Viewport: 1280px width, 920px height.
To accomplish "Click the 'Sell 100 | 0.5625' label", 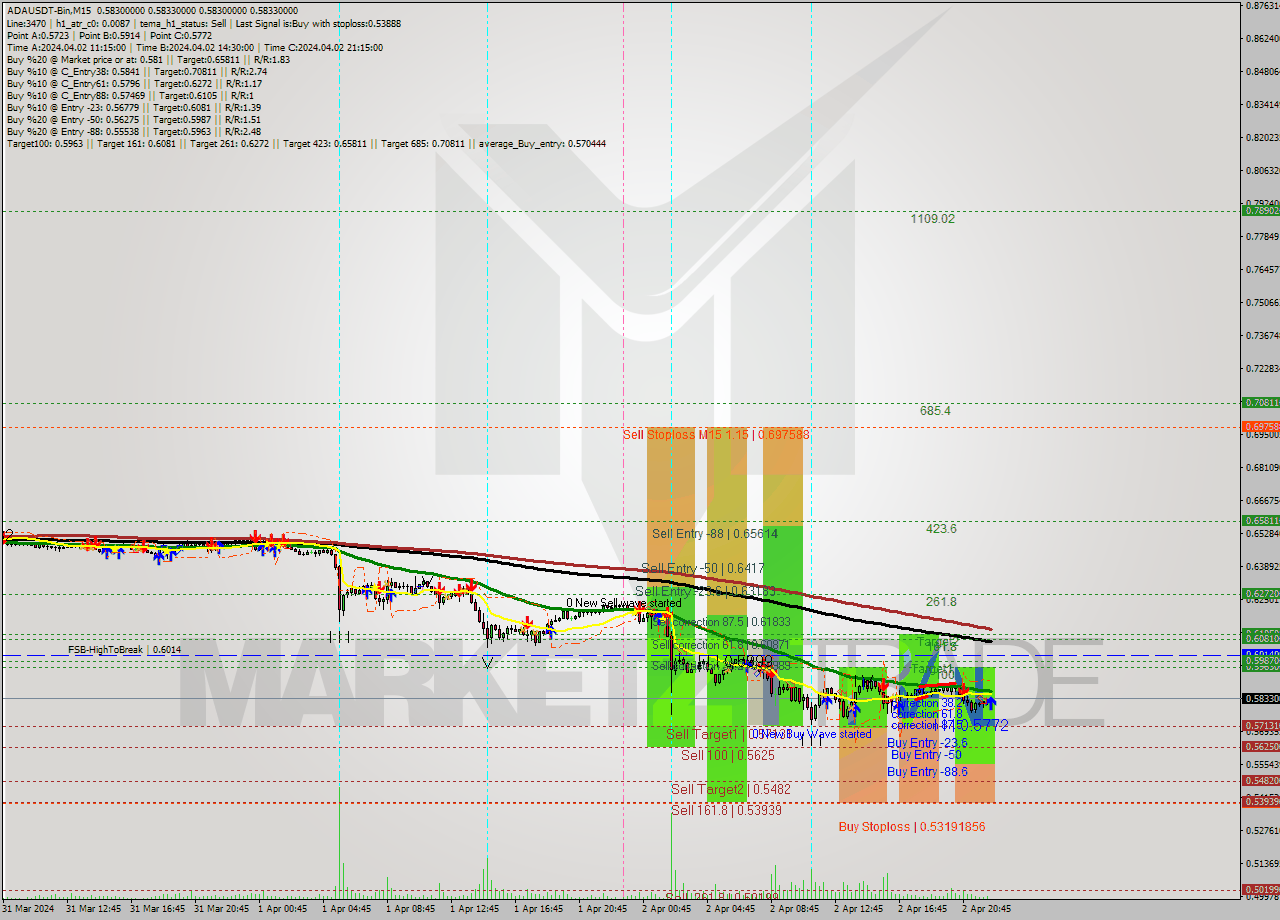I will tap(728, 755).
